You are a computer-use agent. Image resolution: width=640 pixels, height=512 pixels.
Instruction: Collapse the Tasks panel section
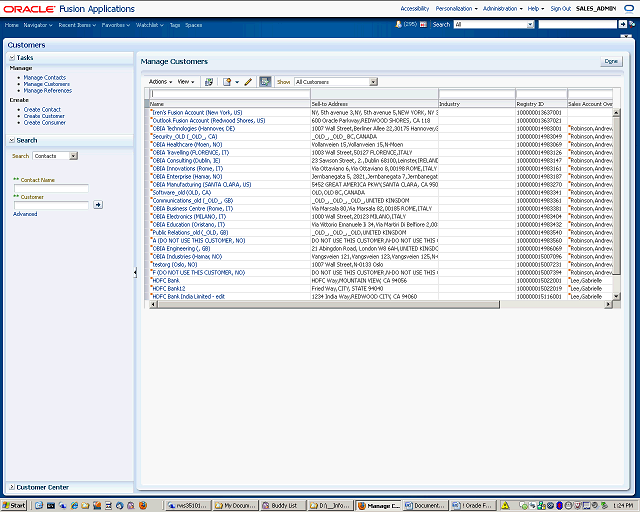pyautogui.click(x=12, y=58)
